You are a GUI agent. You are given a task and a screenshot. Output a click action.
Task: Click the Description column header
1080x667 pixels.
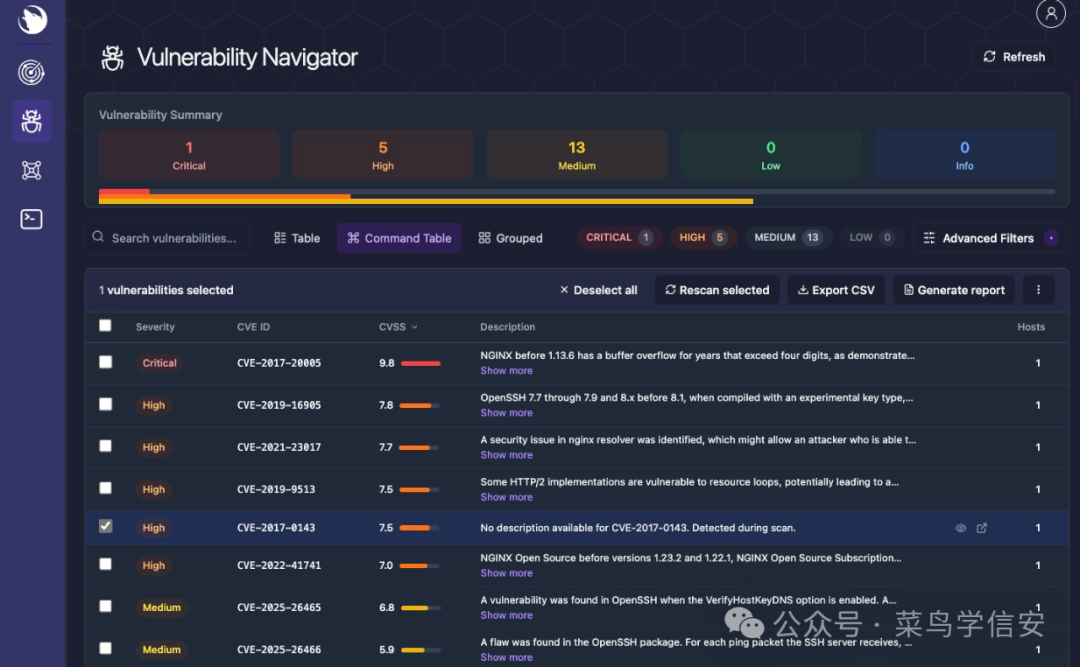(508, 327)
